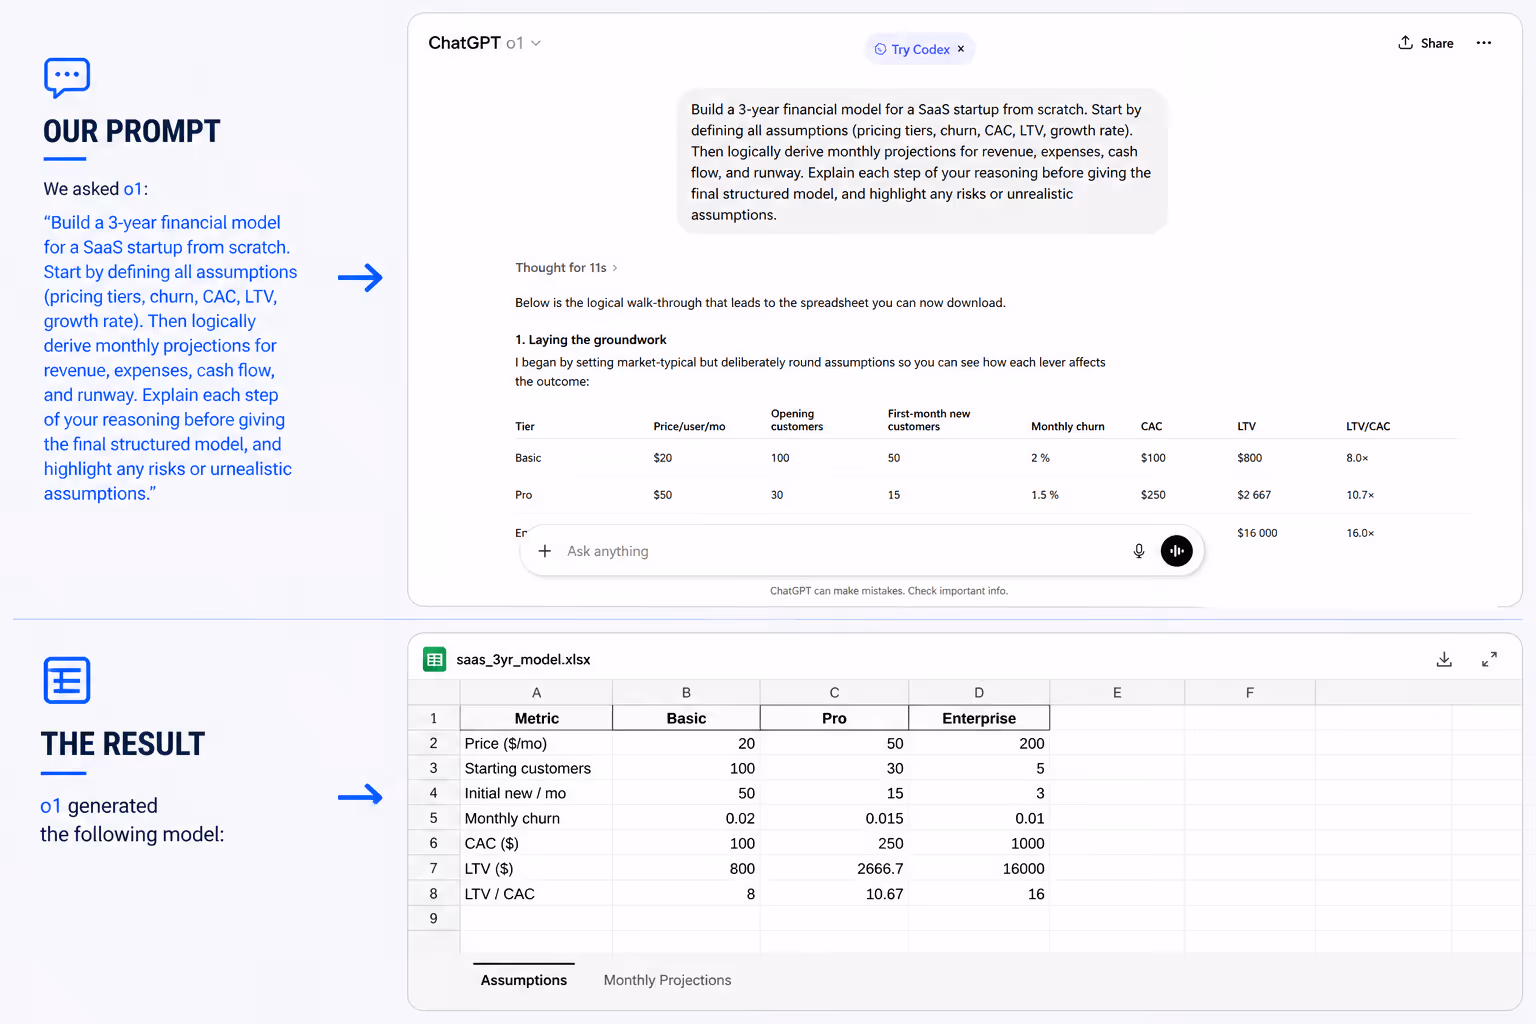Screen dimensions: 1536x1024
Task: Select column C header in spreadsheet
Action: 834,692
